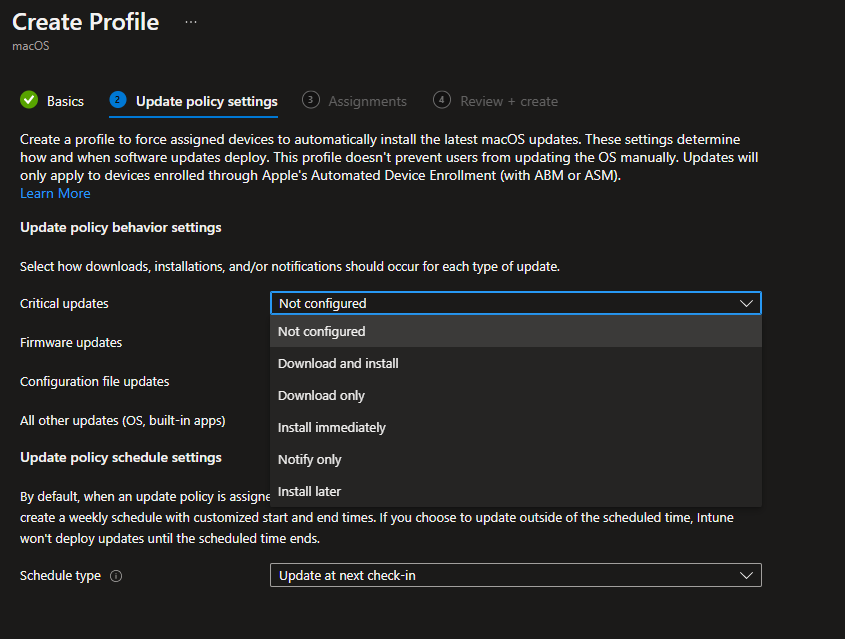Click the step 2 circle icon

click(x=118, y=100)
